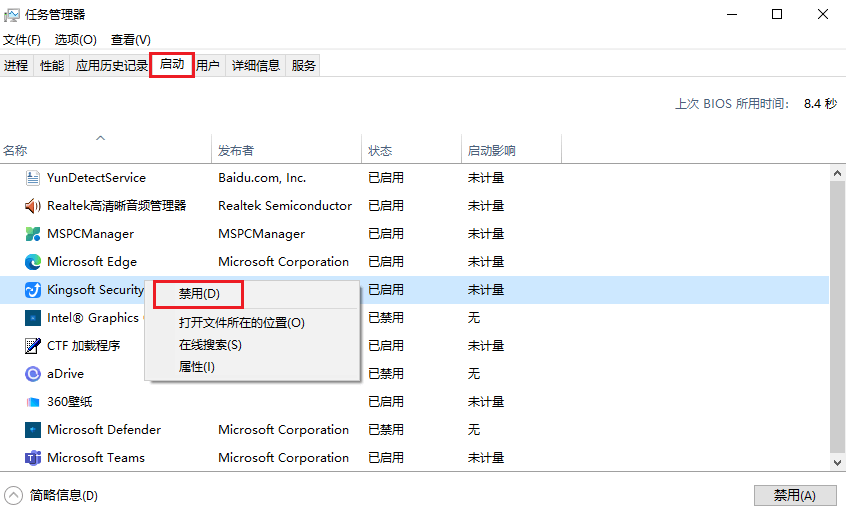Image resolution: width=846 pixels, height=518 pixels.
Task: Click the Microsoft Defender icon
Action: (33, 430)
